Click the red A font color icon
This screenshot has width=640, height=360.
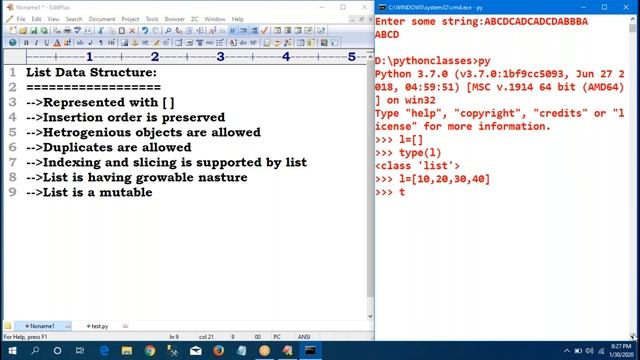(x=57, y=42)
